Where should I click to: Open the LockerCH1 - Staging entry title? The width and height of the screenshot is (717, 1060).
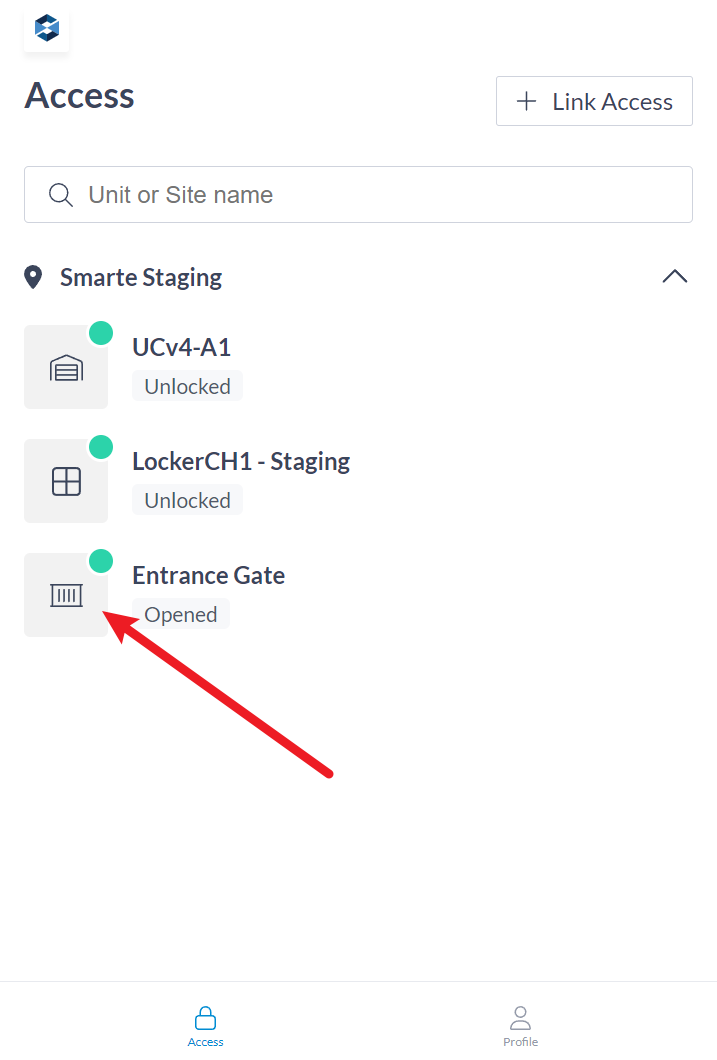[x=241, y=461]
